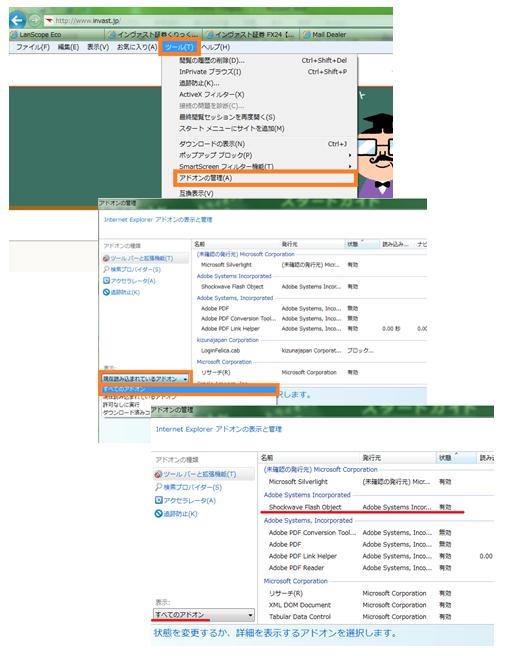Click tracking protection icon in dialog listing LoginFelica.cab

click(x=106, y=292)
